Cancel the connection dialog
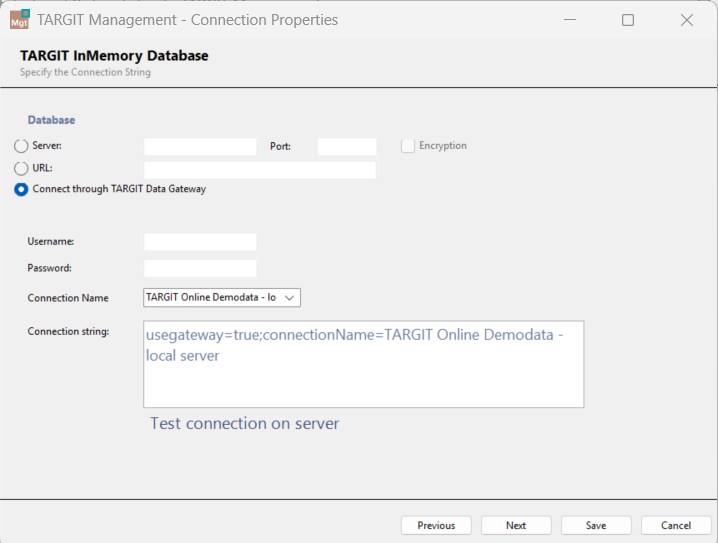 676,526
